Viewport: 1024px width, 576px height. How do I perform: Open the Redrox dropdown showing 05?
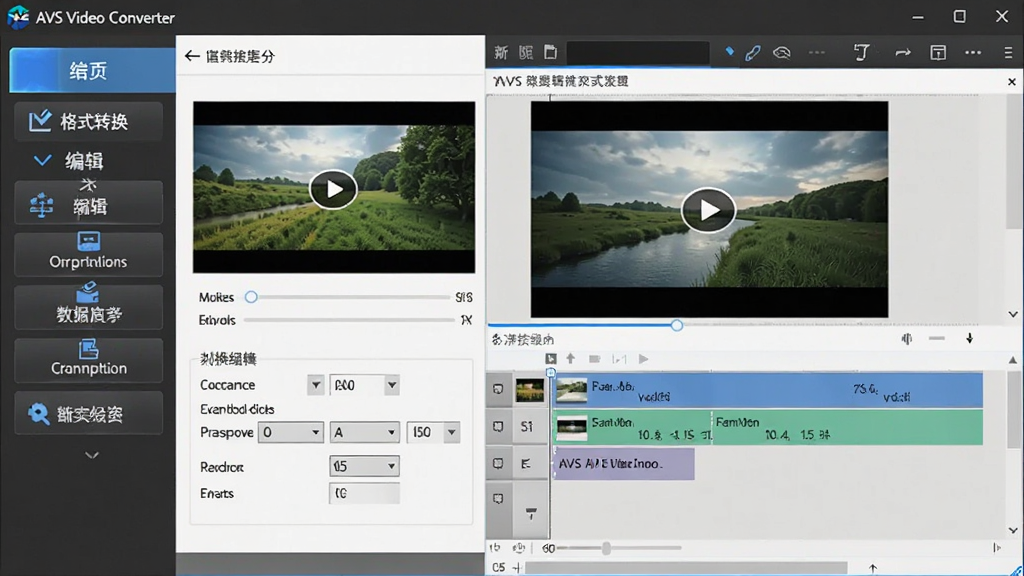click(364, 466)
